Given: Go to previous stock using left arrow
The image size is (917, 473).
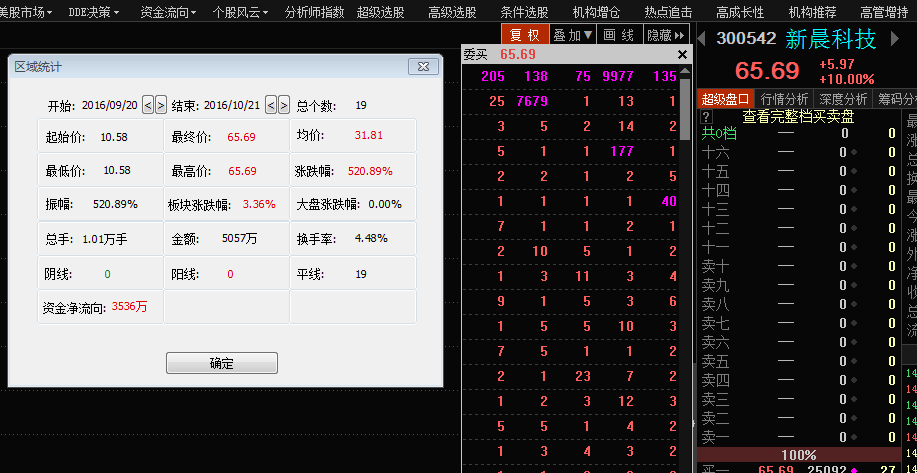Looking at the screenshot, I should click(703, 38).
